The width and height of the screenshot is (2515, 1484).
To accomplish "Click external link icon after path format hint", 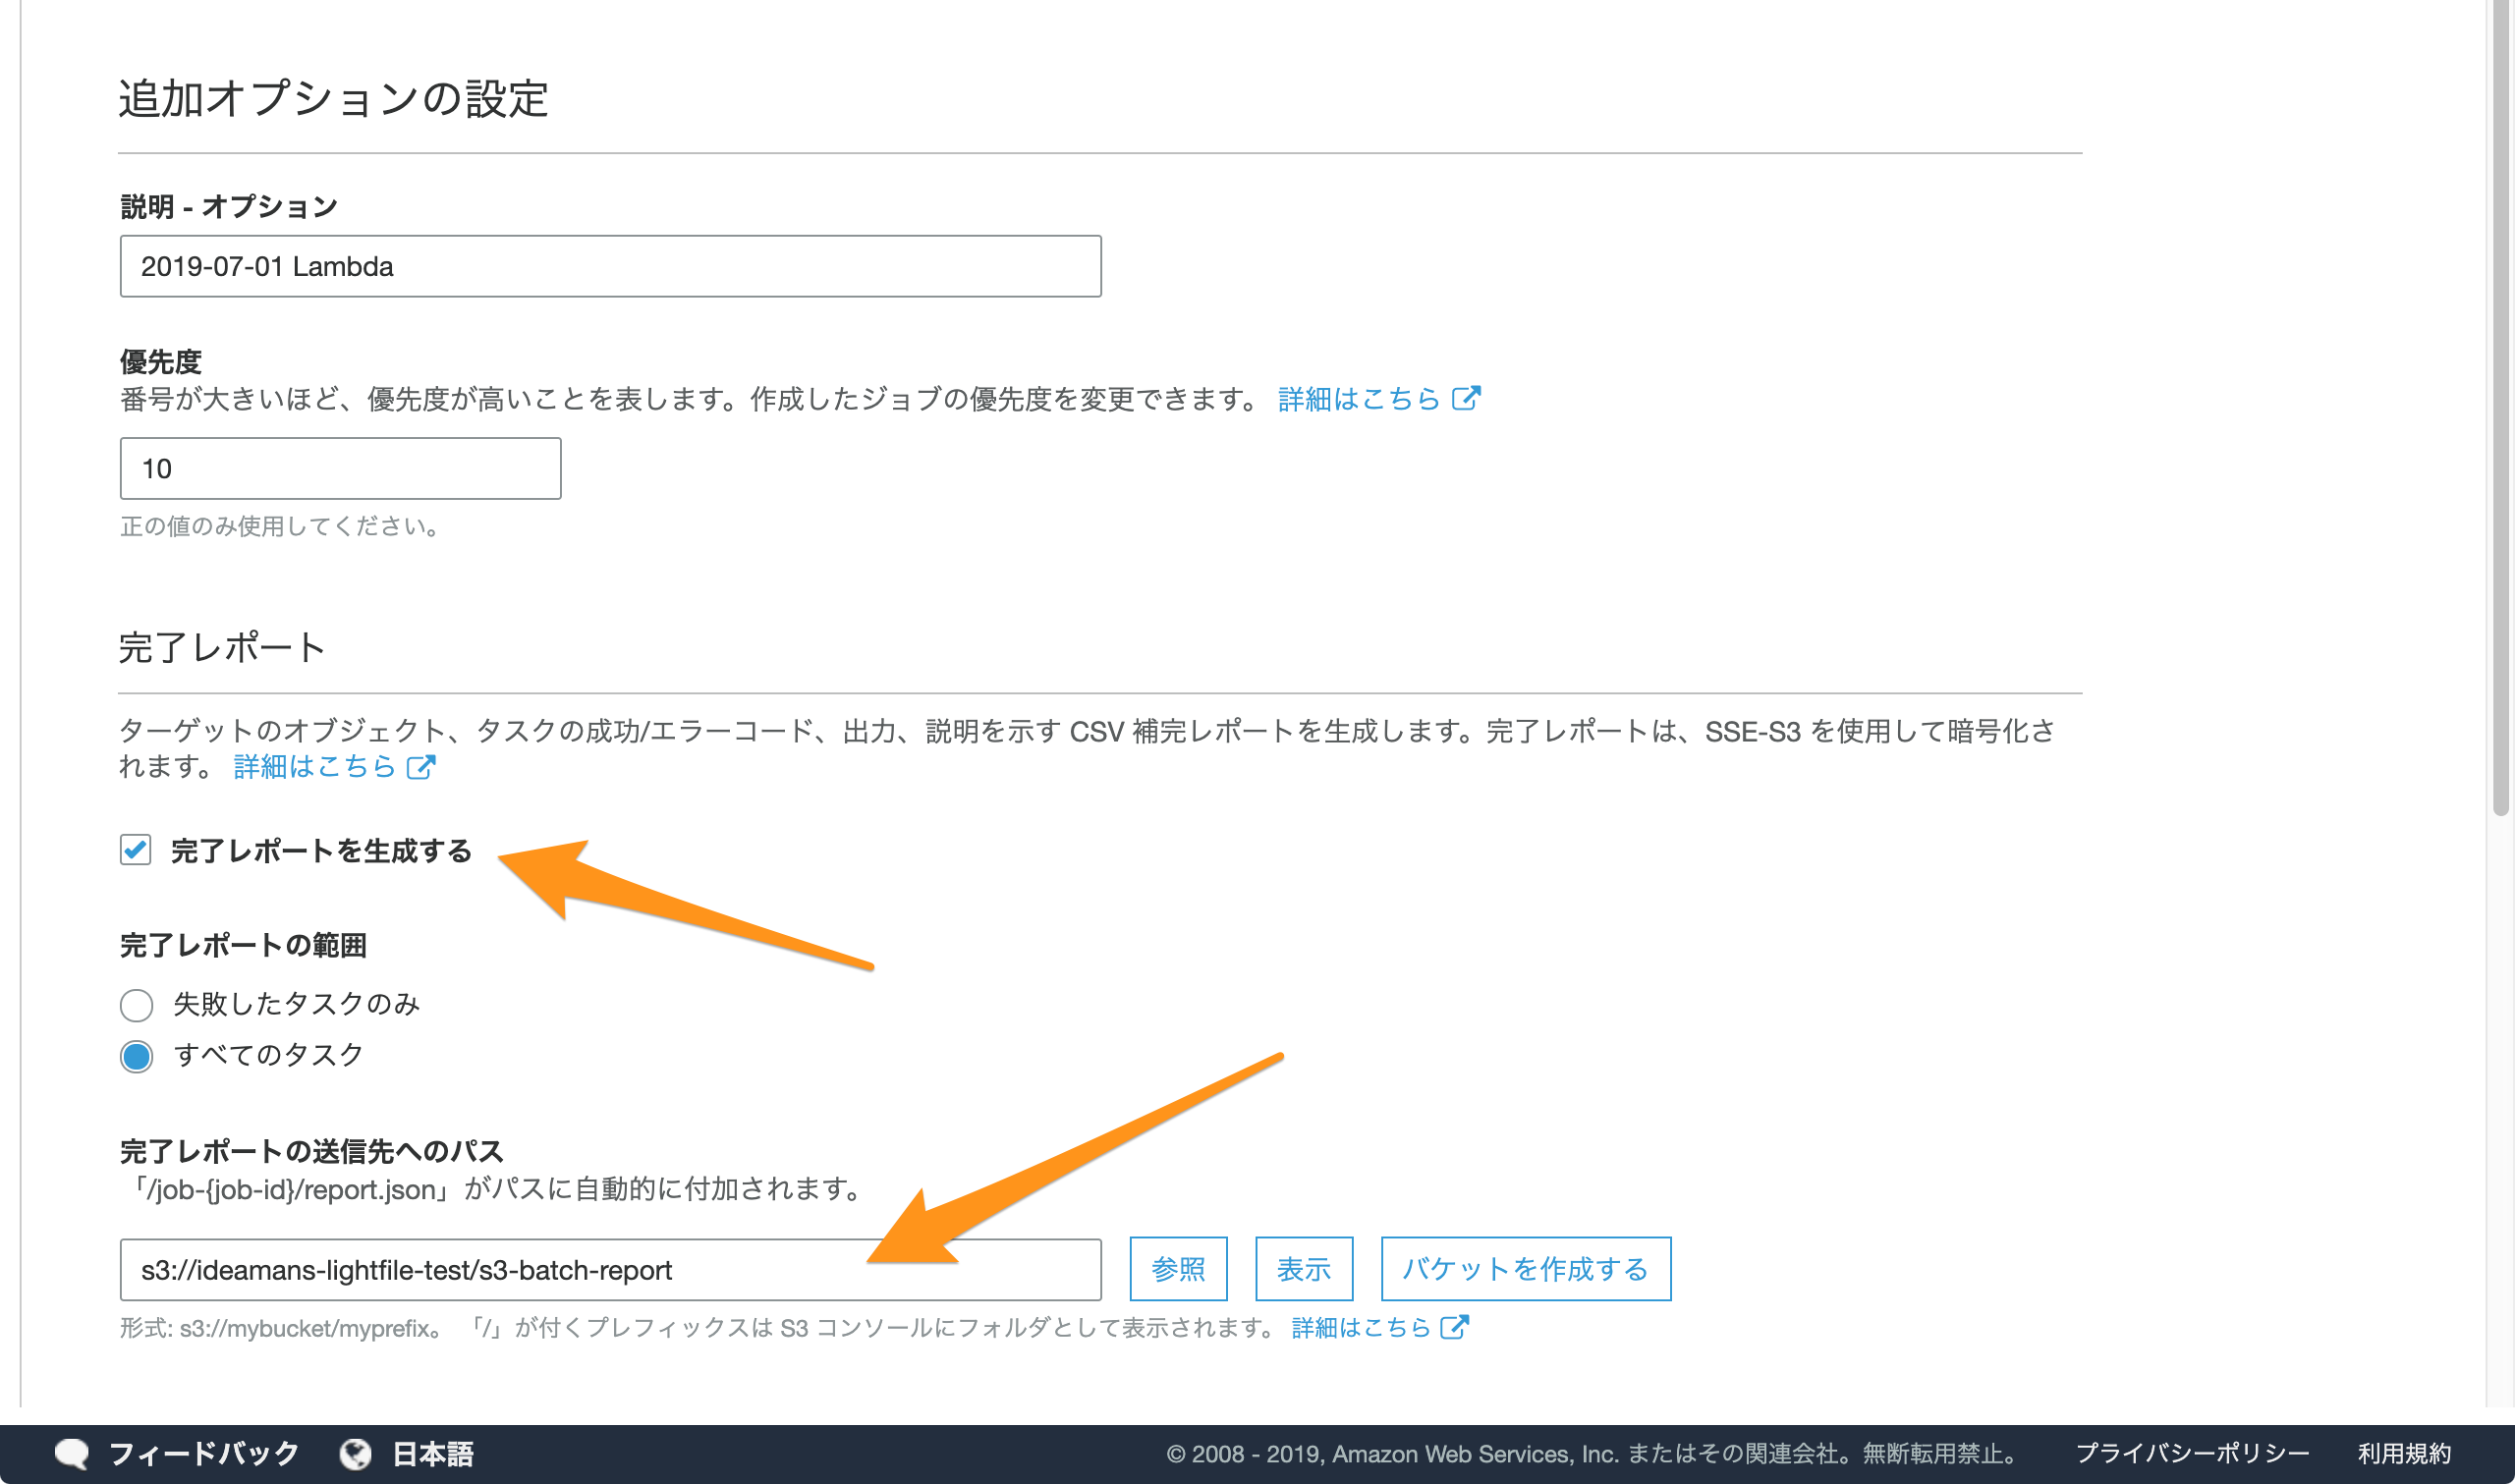I will [x=1454, y=1326].
